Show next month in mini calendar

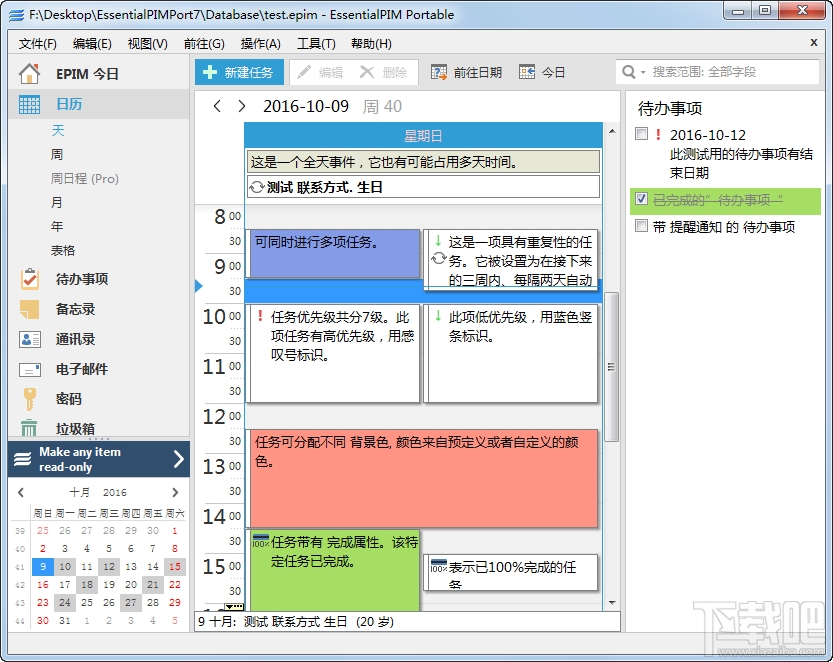coord(175,493)
